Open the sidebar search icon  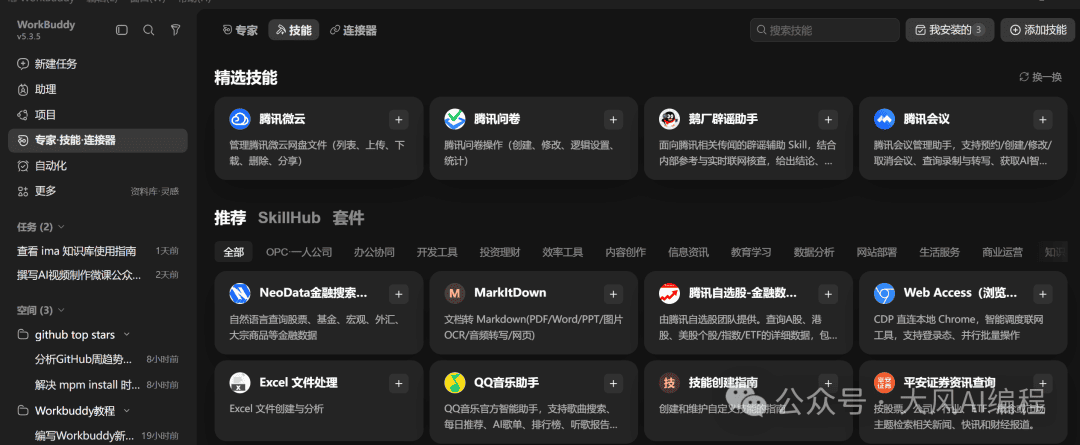point(148,30)
